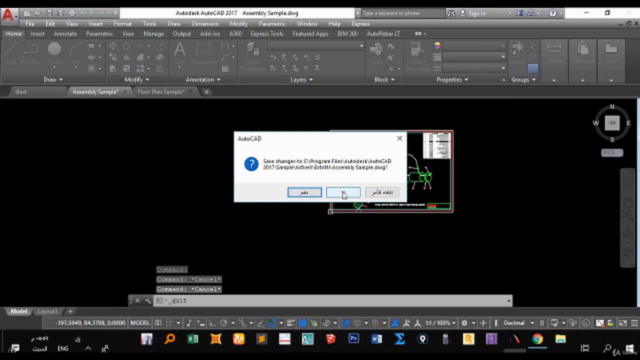Click the keyword search box
This screenshot has height=360, width=640.
(x=402, y=13)
